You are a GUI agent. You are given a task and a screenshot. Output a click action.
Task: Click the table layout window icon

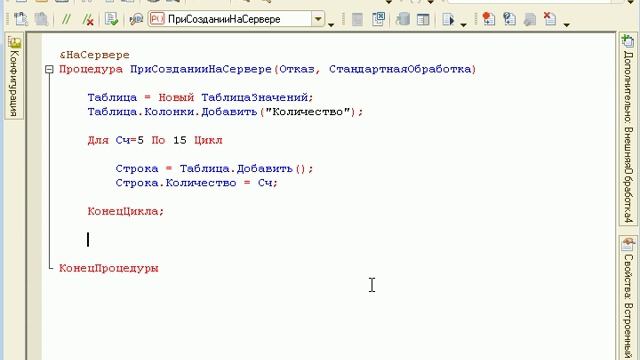coord(423,19)
